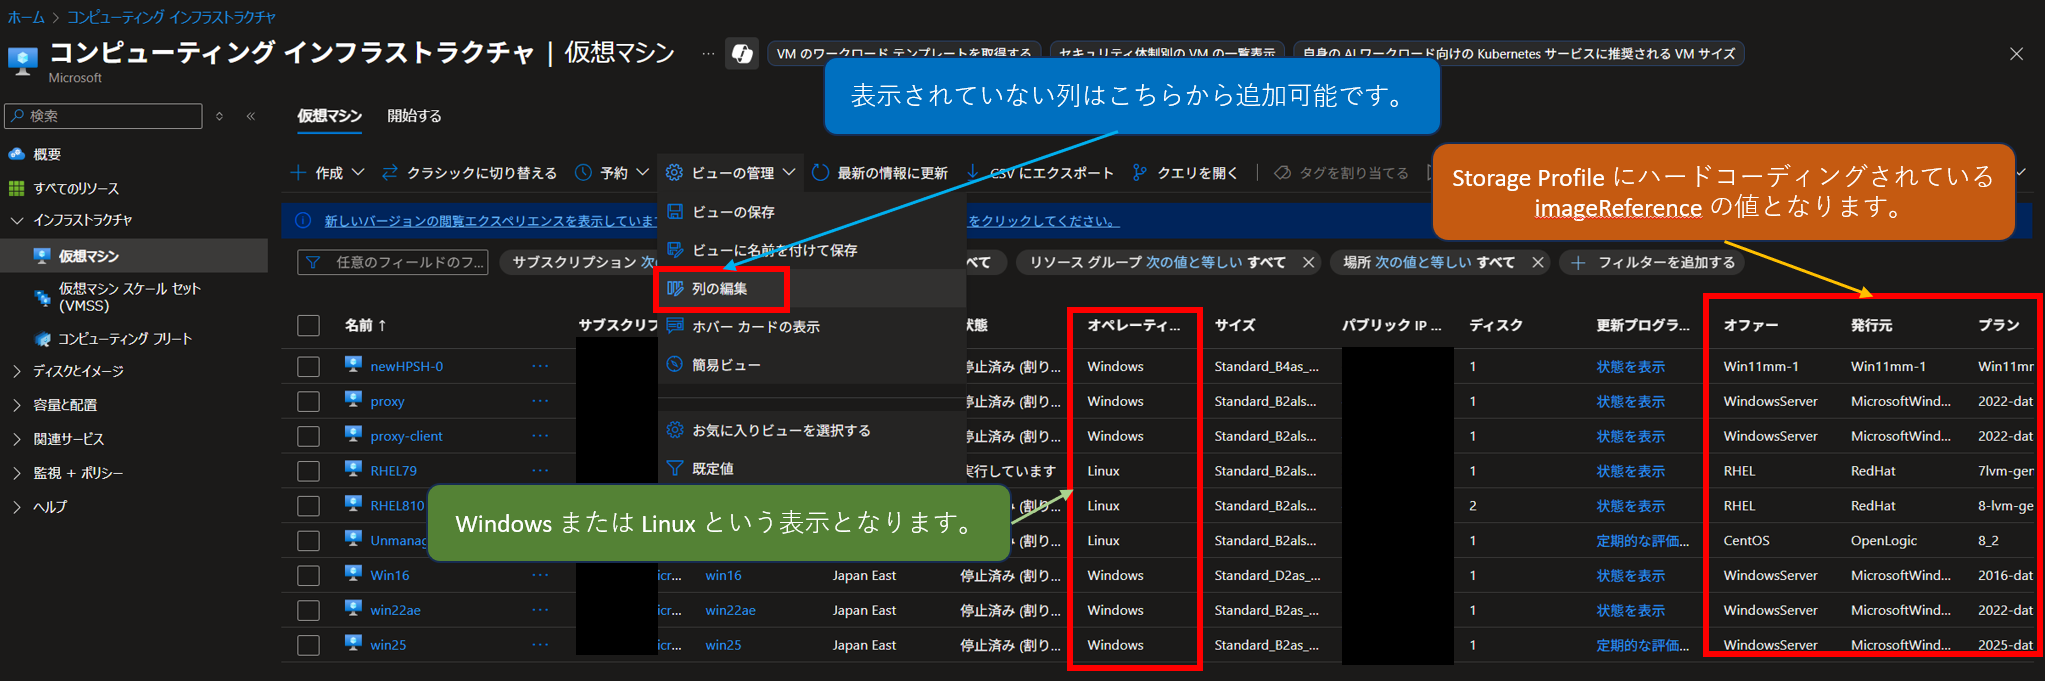This screenshot has height=681, width=2045.
Task: Open the more options ellipsis for newHPSH-0
Action: [540, 366]
